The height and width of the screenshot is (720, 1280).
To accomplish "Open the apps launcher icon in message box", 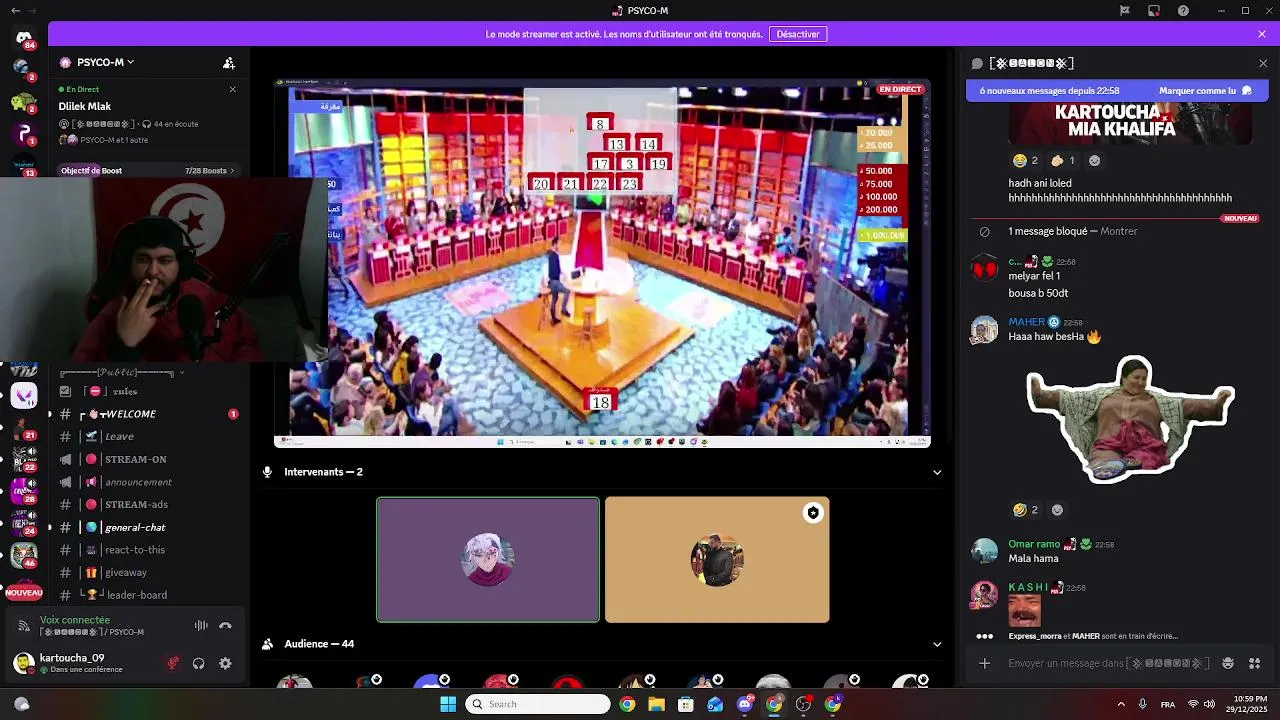I will 1255,663.
